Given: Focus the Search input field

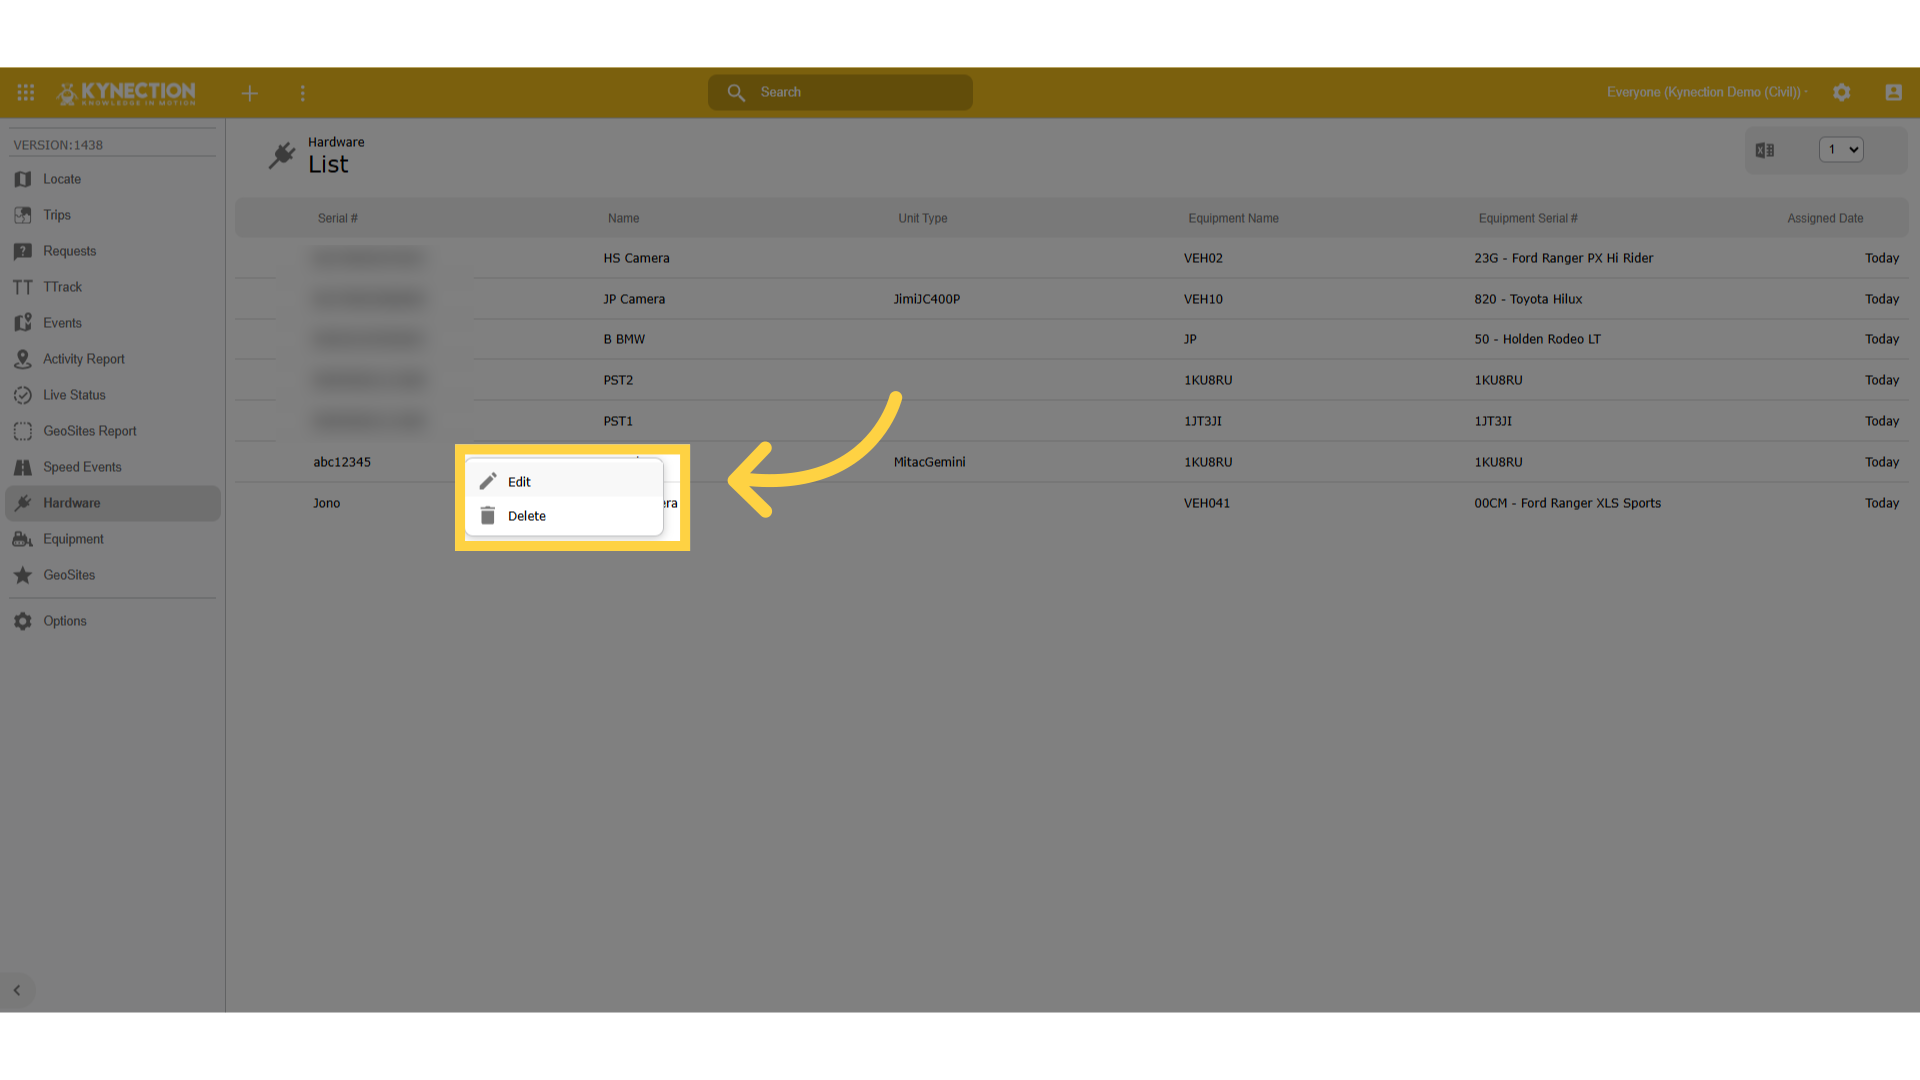Looking at the screenshot, I should tap(840, 92).
